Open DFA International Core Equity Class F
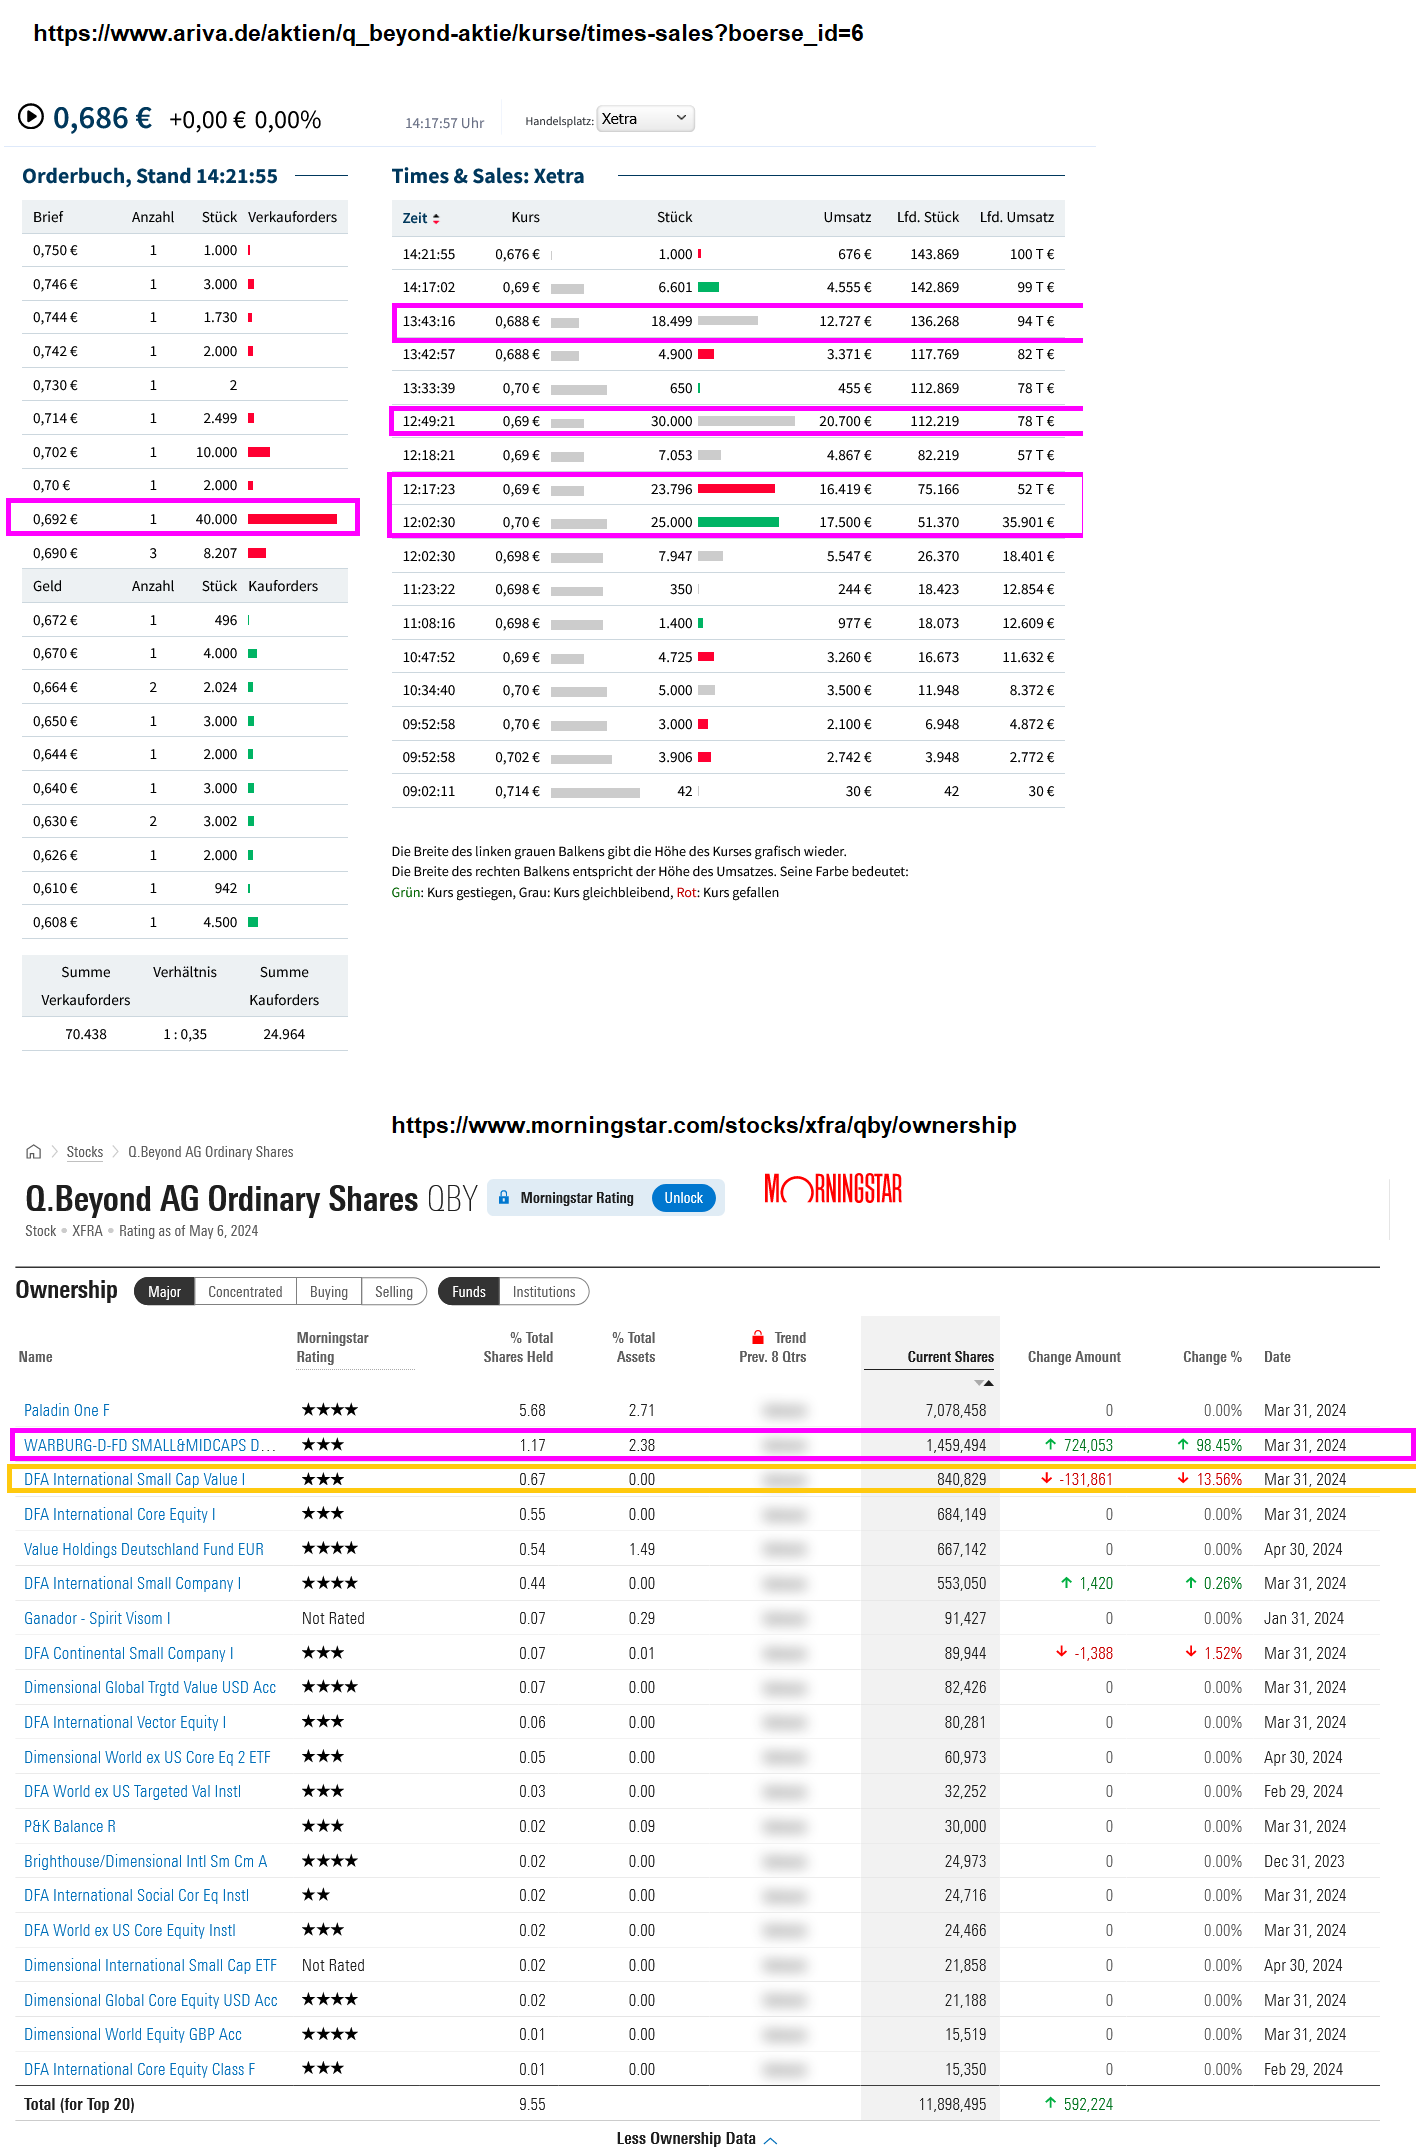This screenshot has width=1420, height=2156. pos(140,2070)
